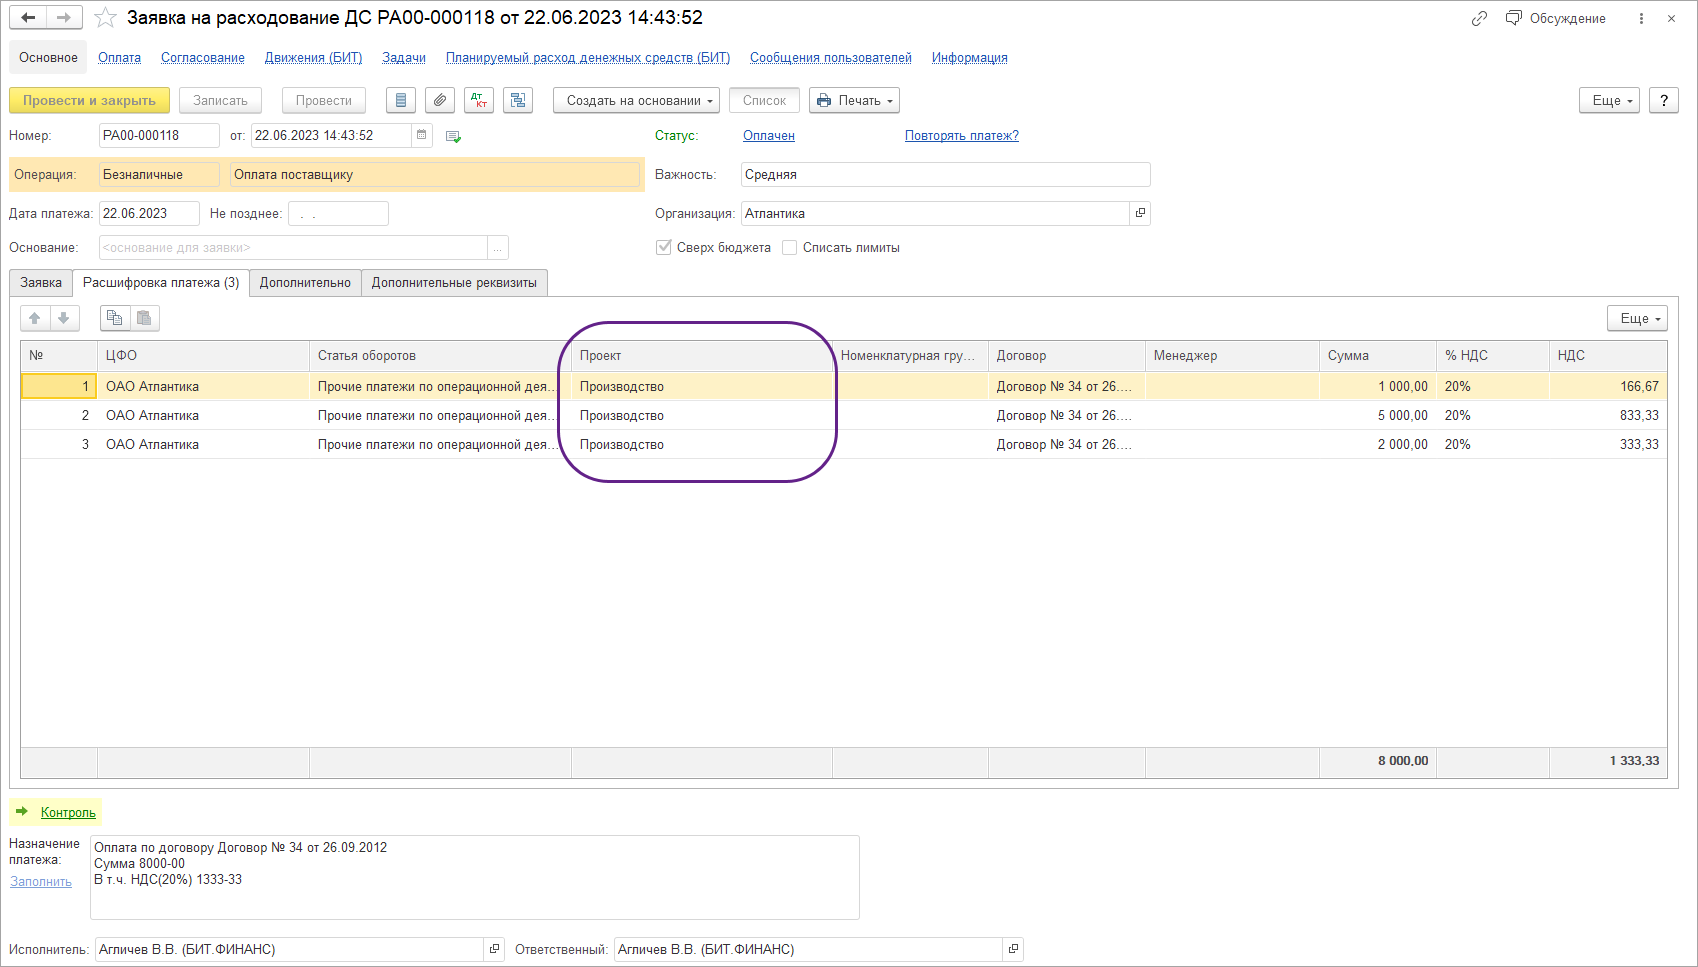Open top Еще menu

(x=1610, y=100)
